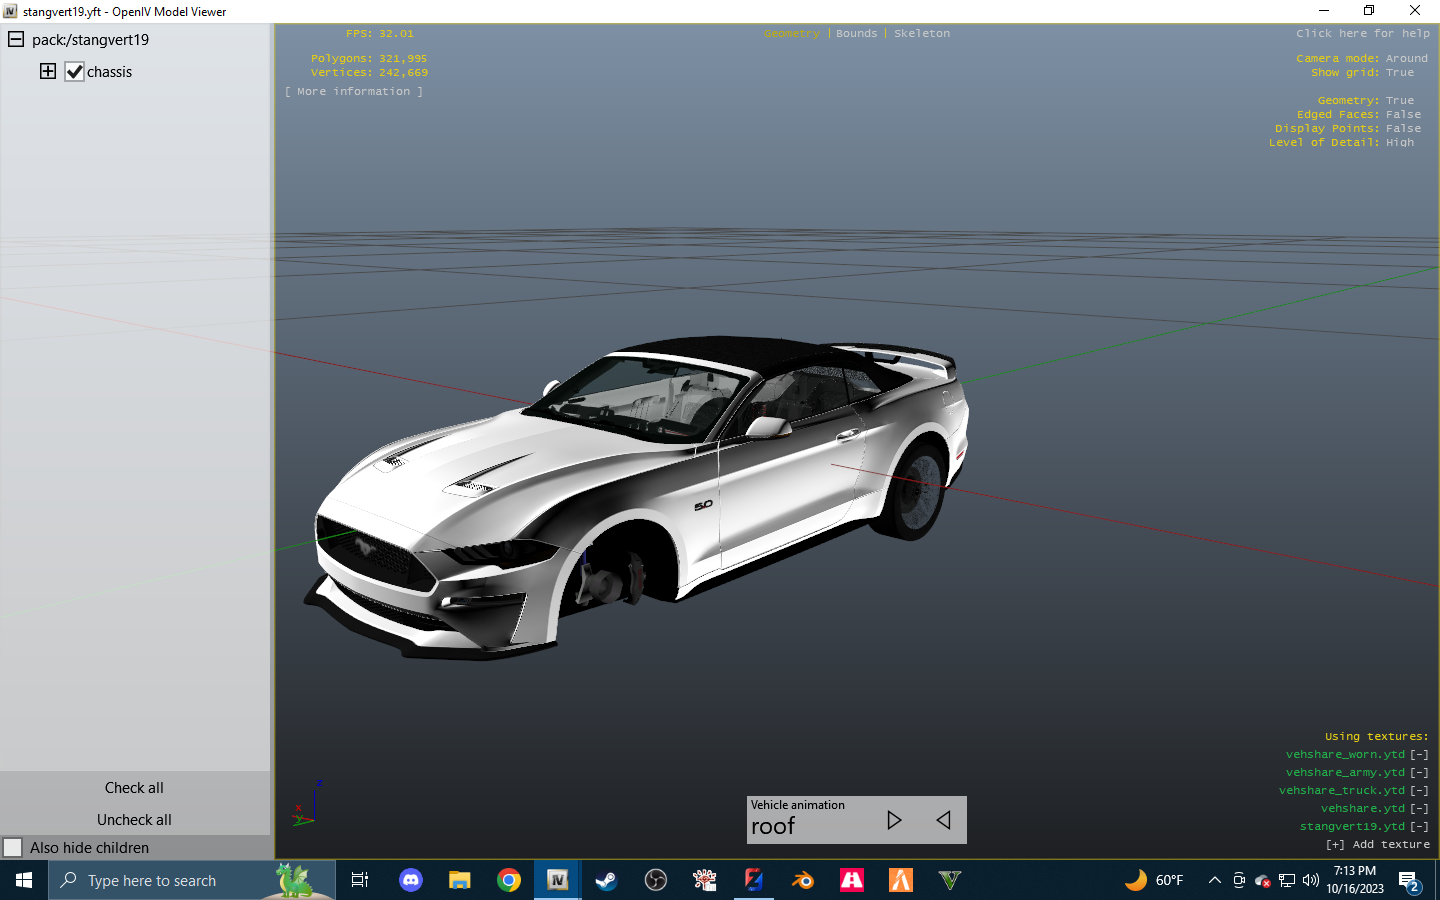Enable the Also hide children checkbox
The image size is (1440, 900).
pyautogui.click(x=14, y=847)
